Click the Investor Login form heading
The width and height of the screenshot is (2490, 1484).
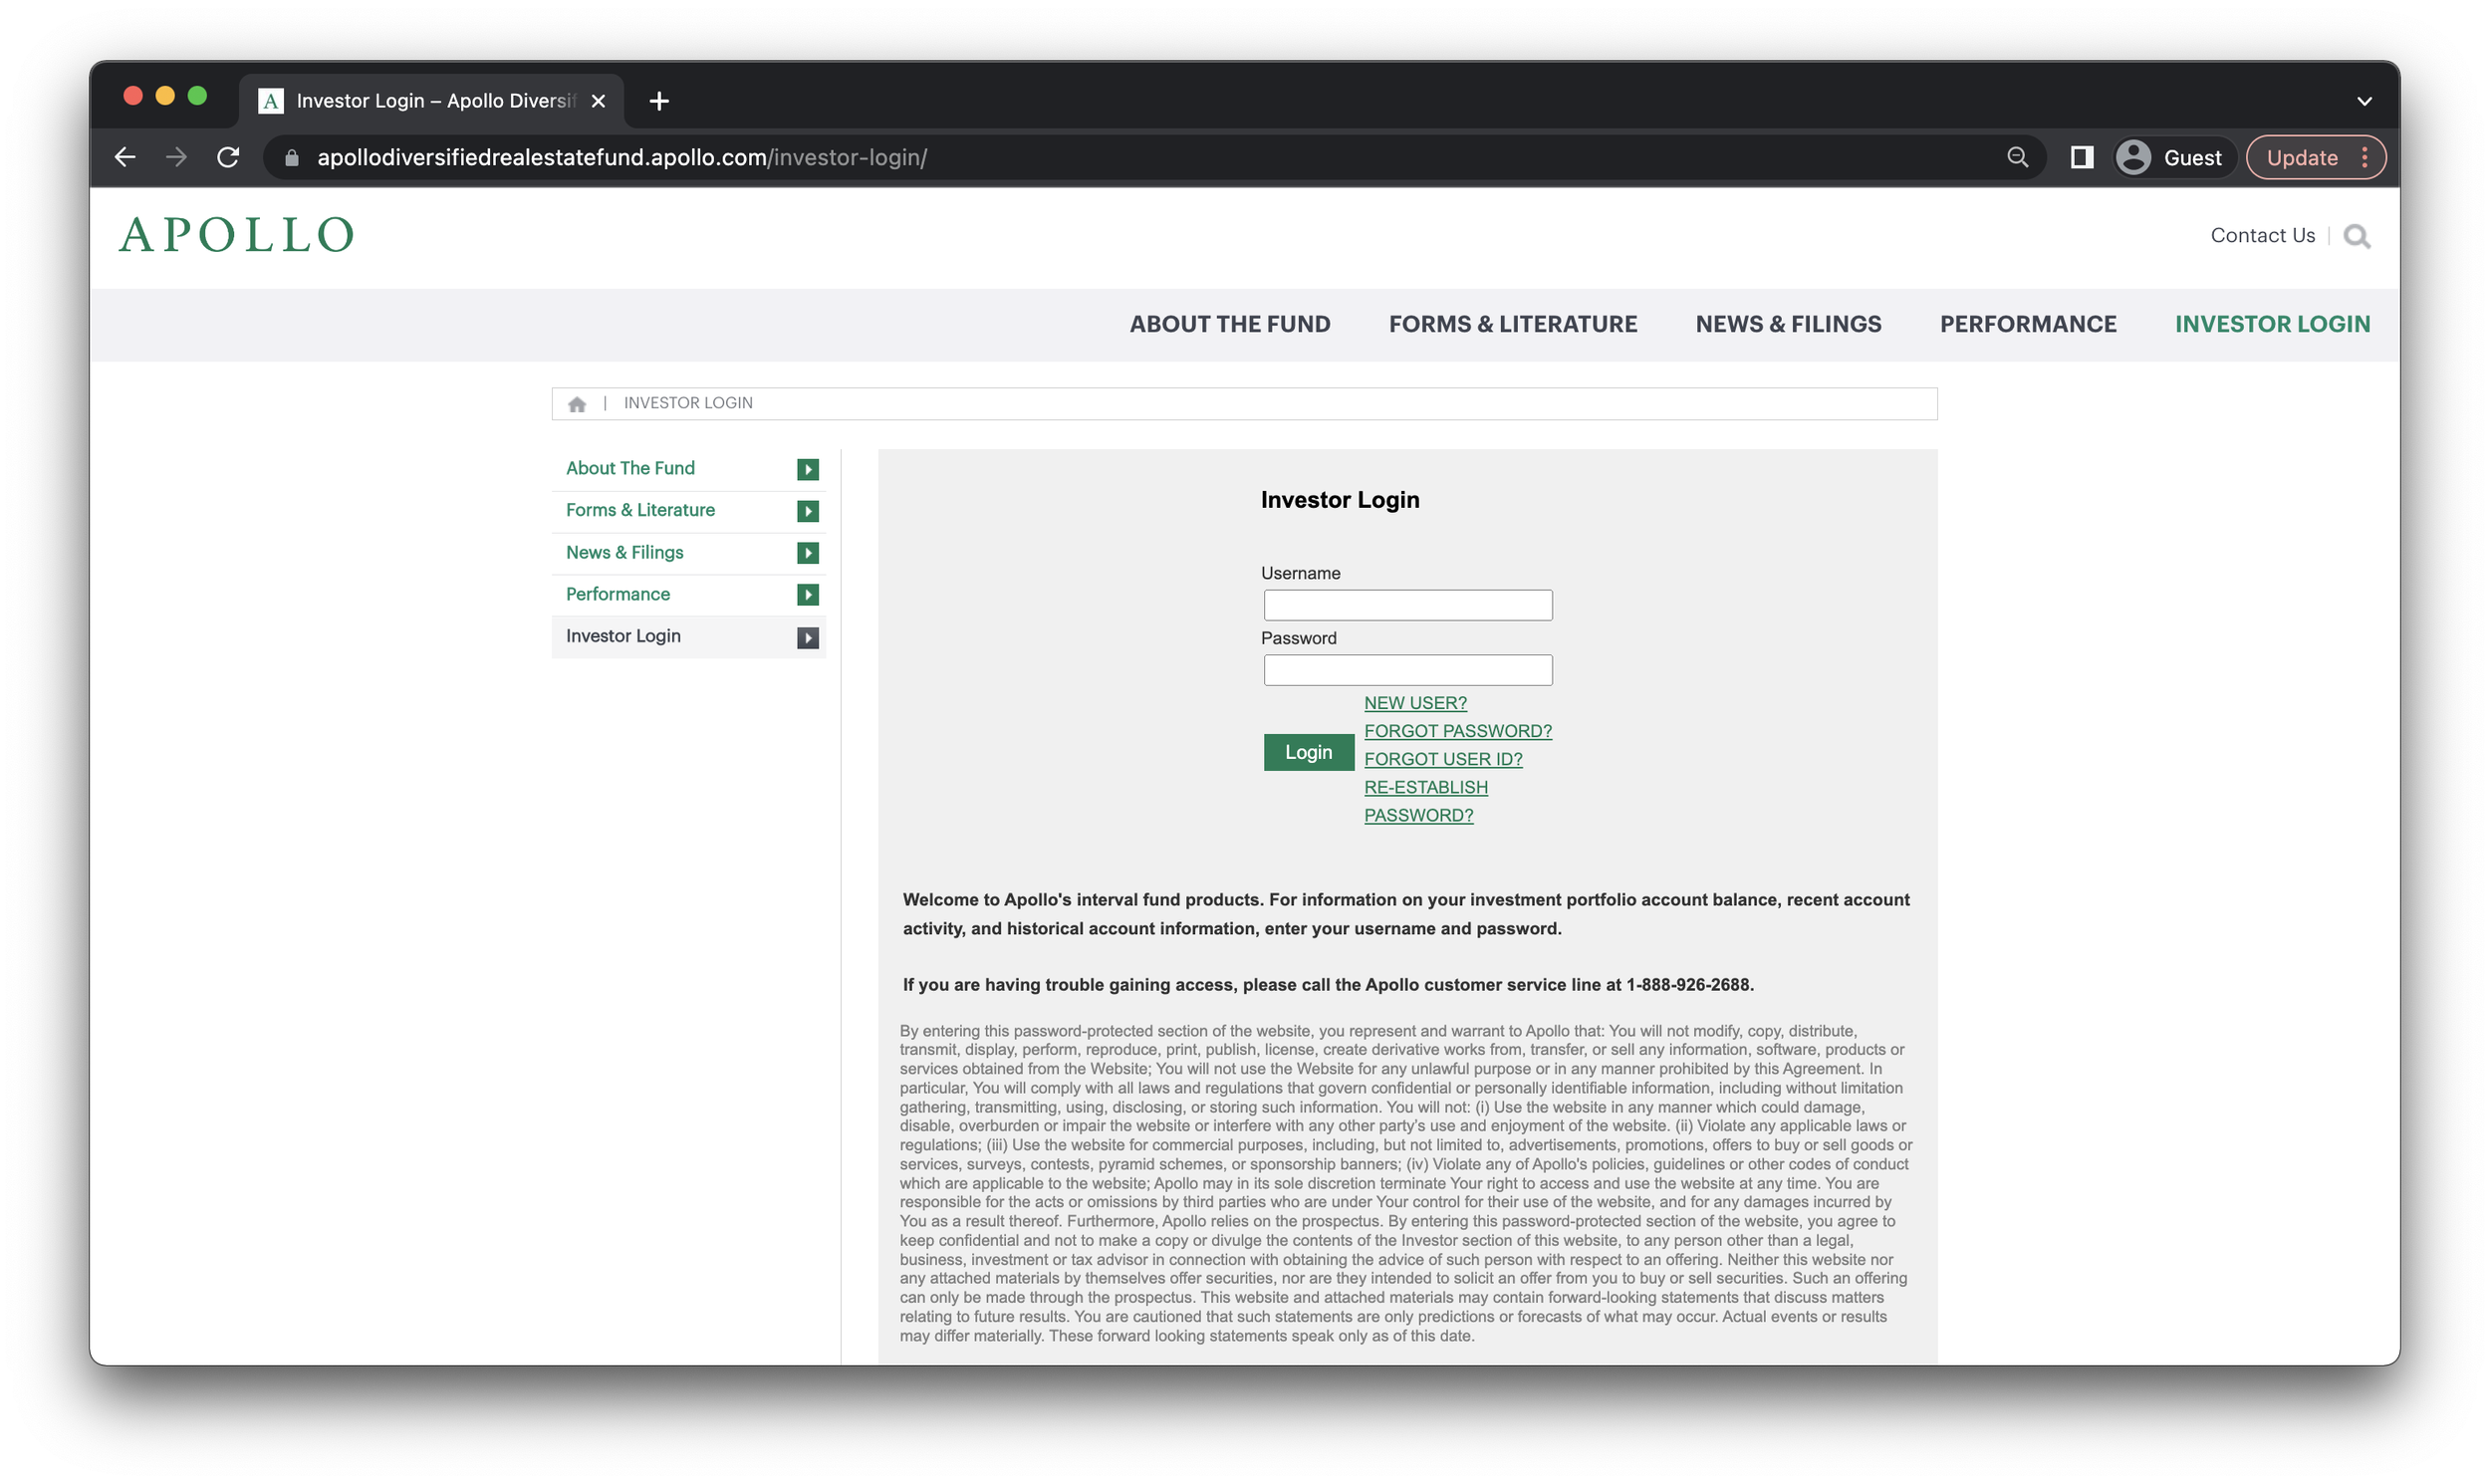[1340, 500]
